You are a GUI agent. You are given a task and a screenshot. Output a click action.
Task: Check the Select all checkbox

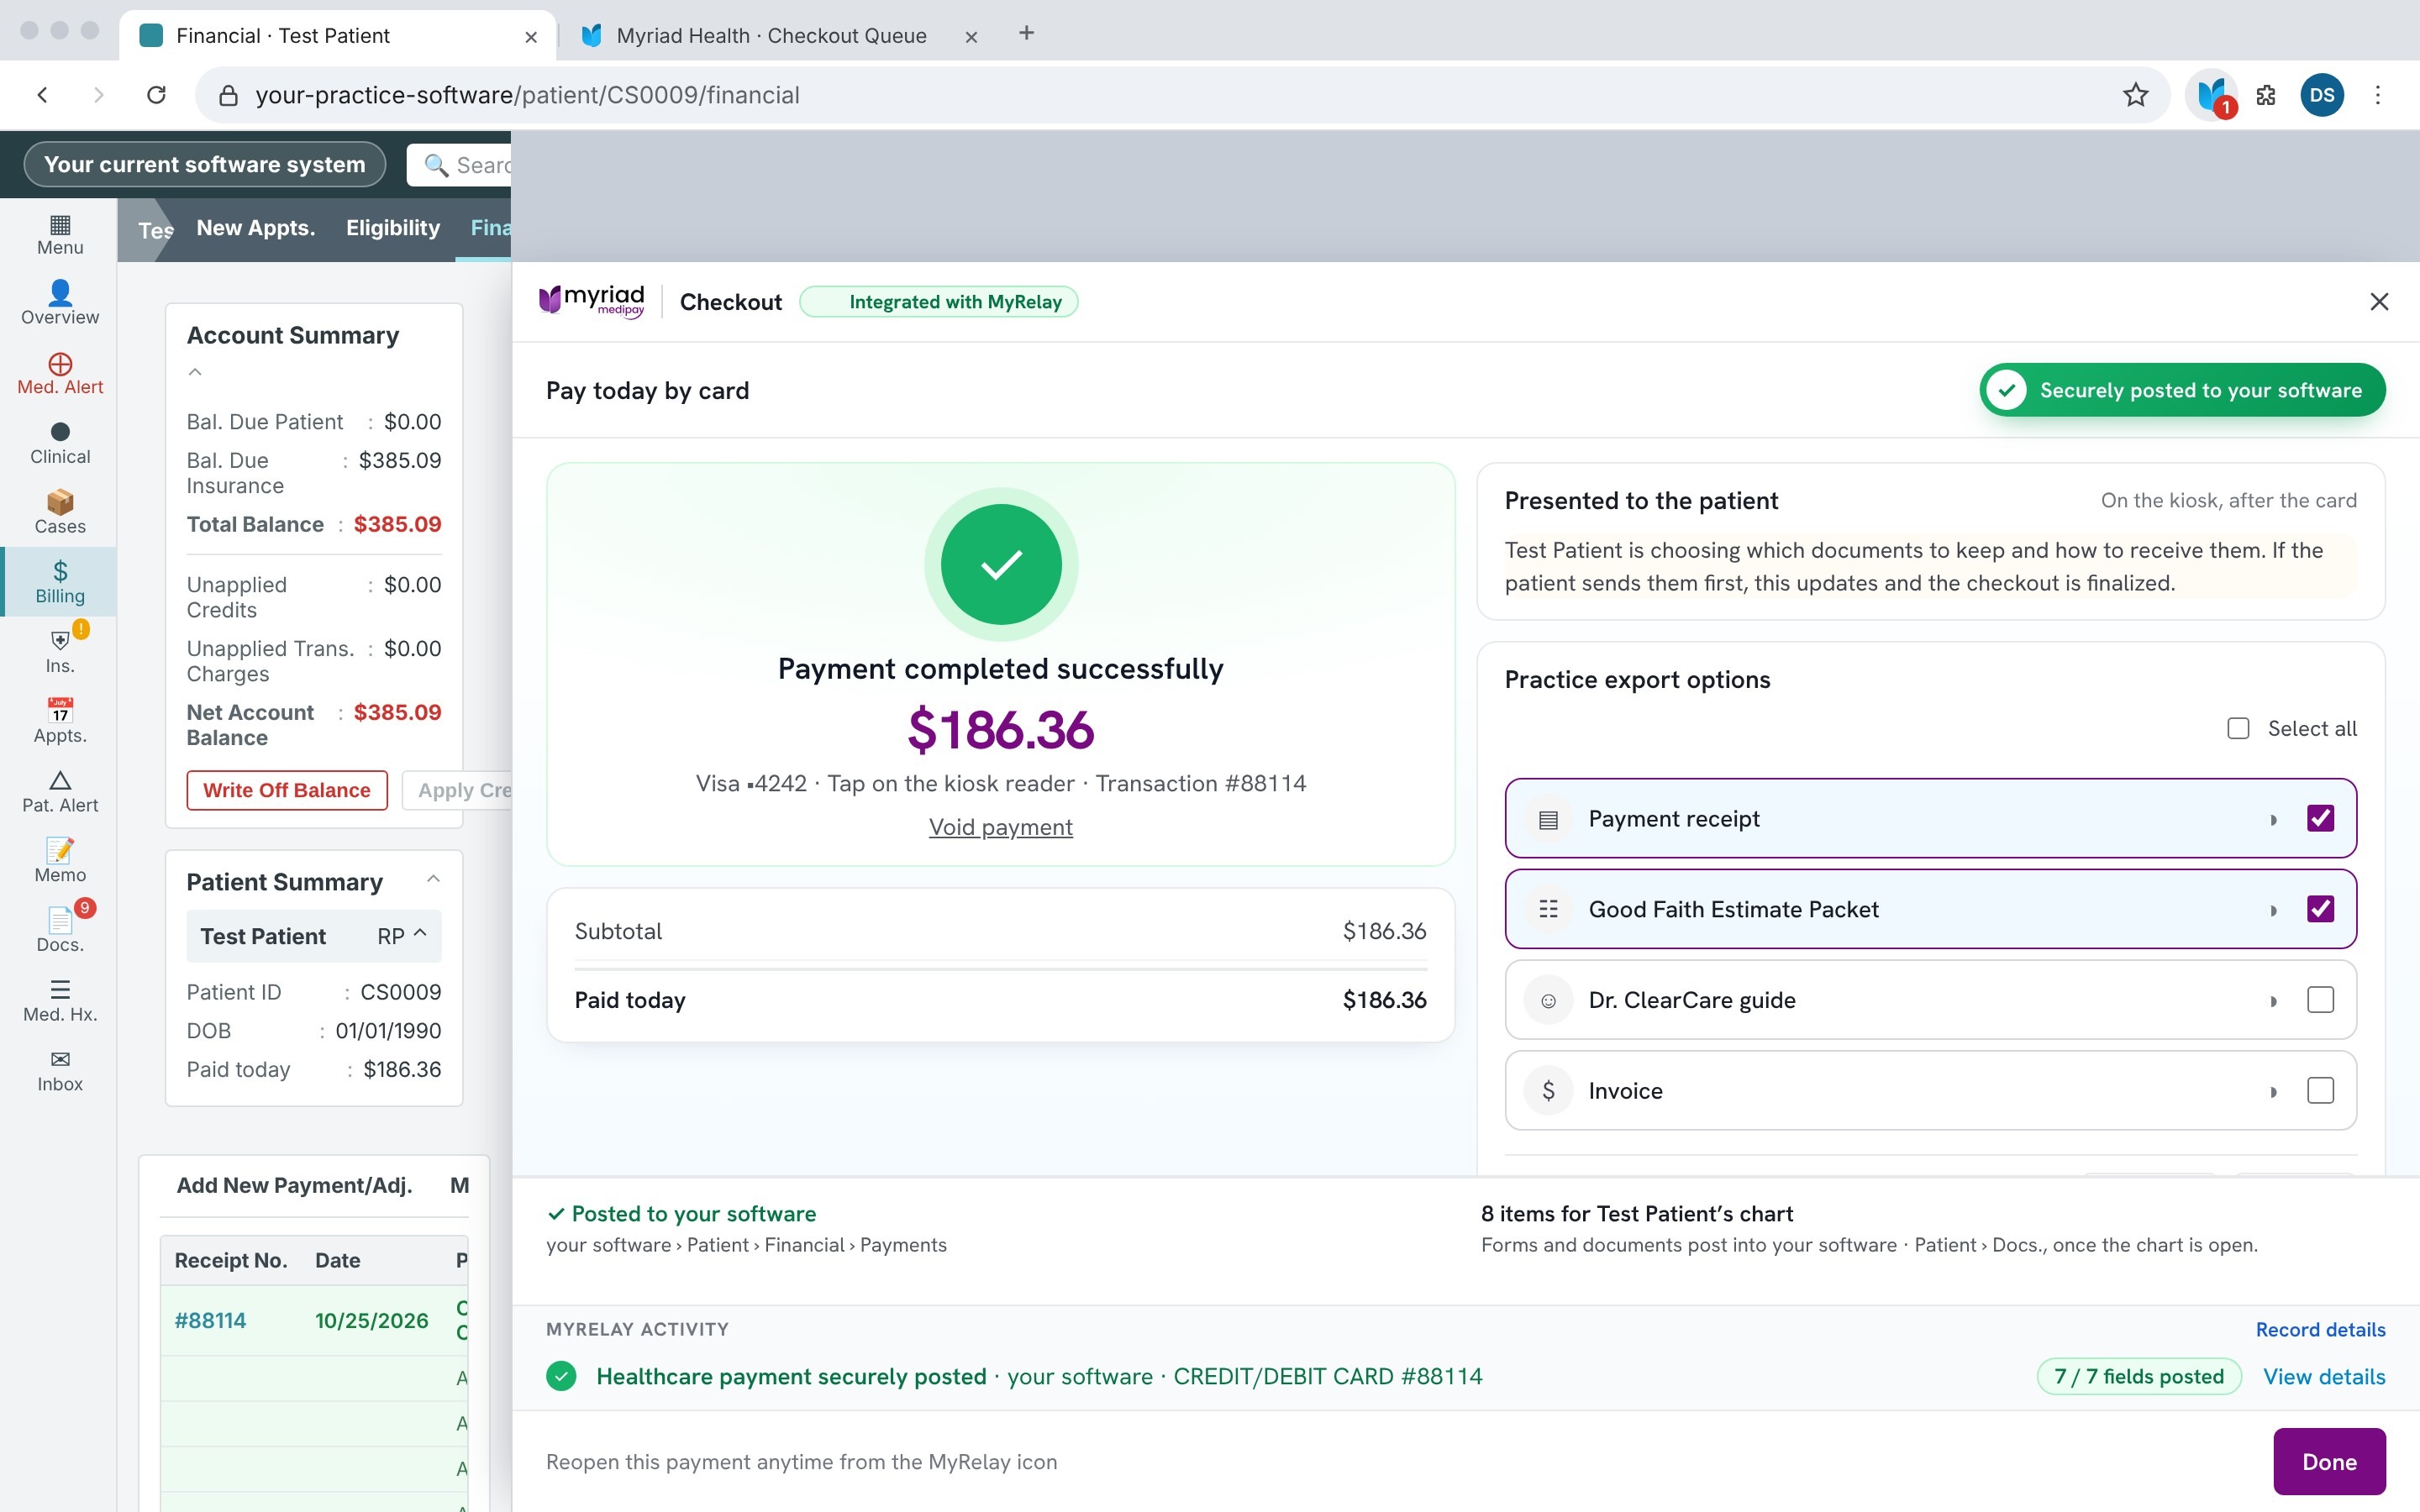click(2238, 728)
